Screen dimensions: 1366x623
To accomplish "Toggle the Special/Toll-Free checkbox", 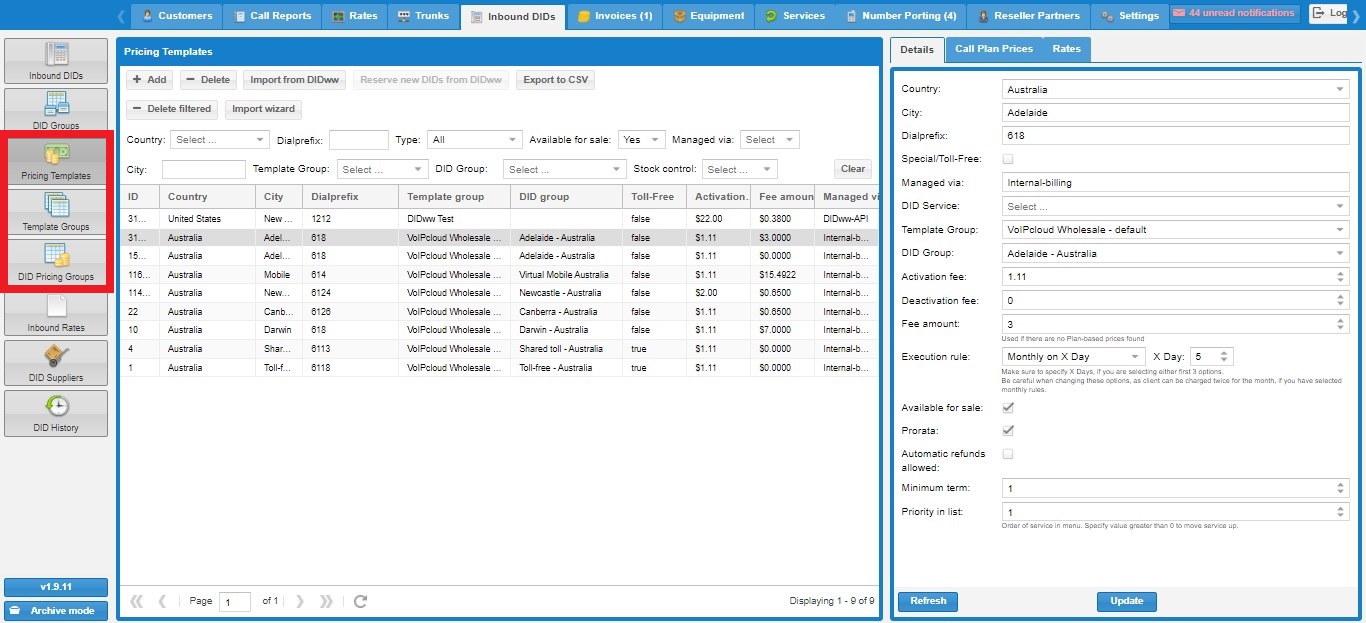I will (x=1008, y=159).
